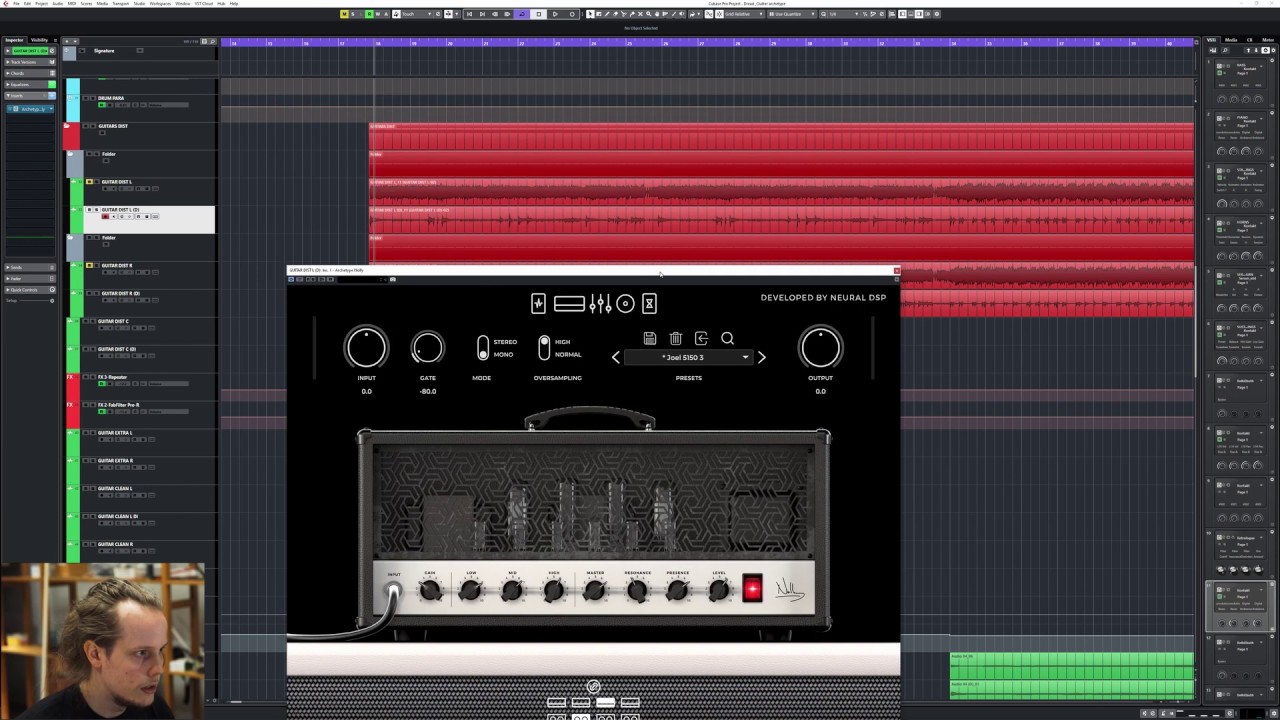Screen dimensions: 1280x720
Task: Open the circular effects section icon
Action: click(625, 303)
